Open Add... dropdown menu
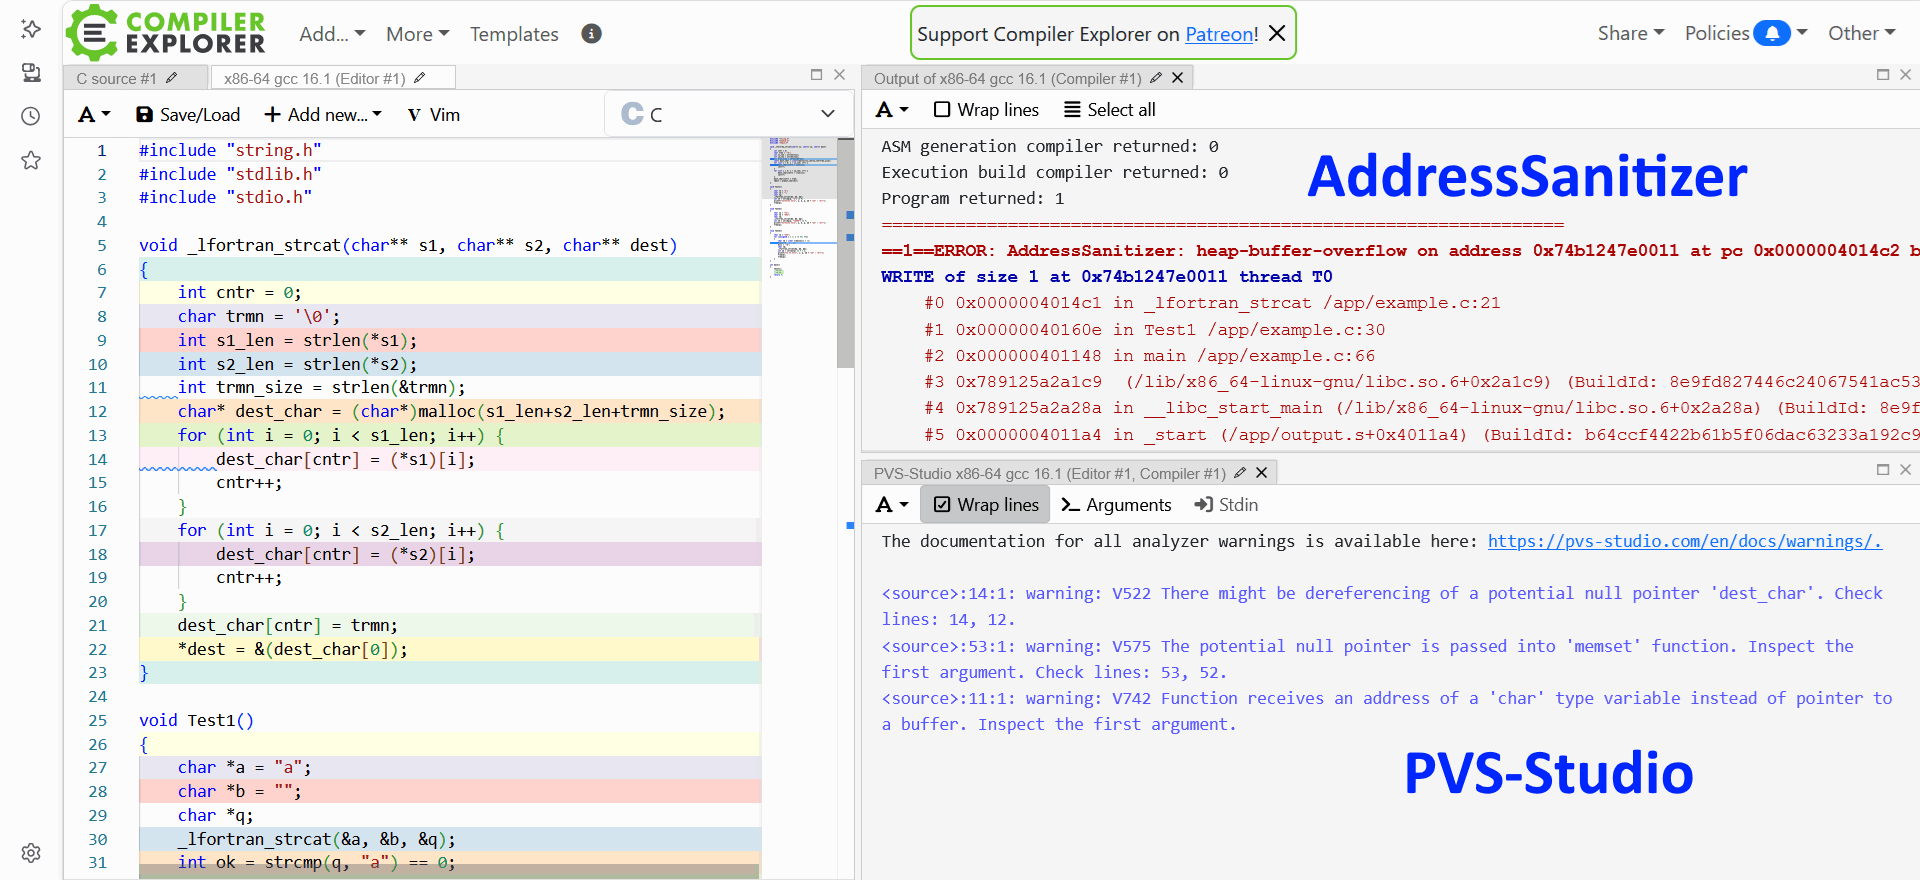 332,34
